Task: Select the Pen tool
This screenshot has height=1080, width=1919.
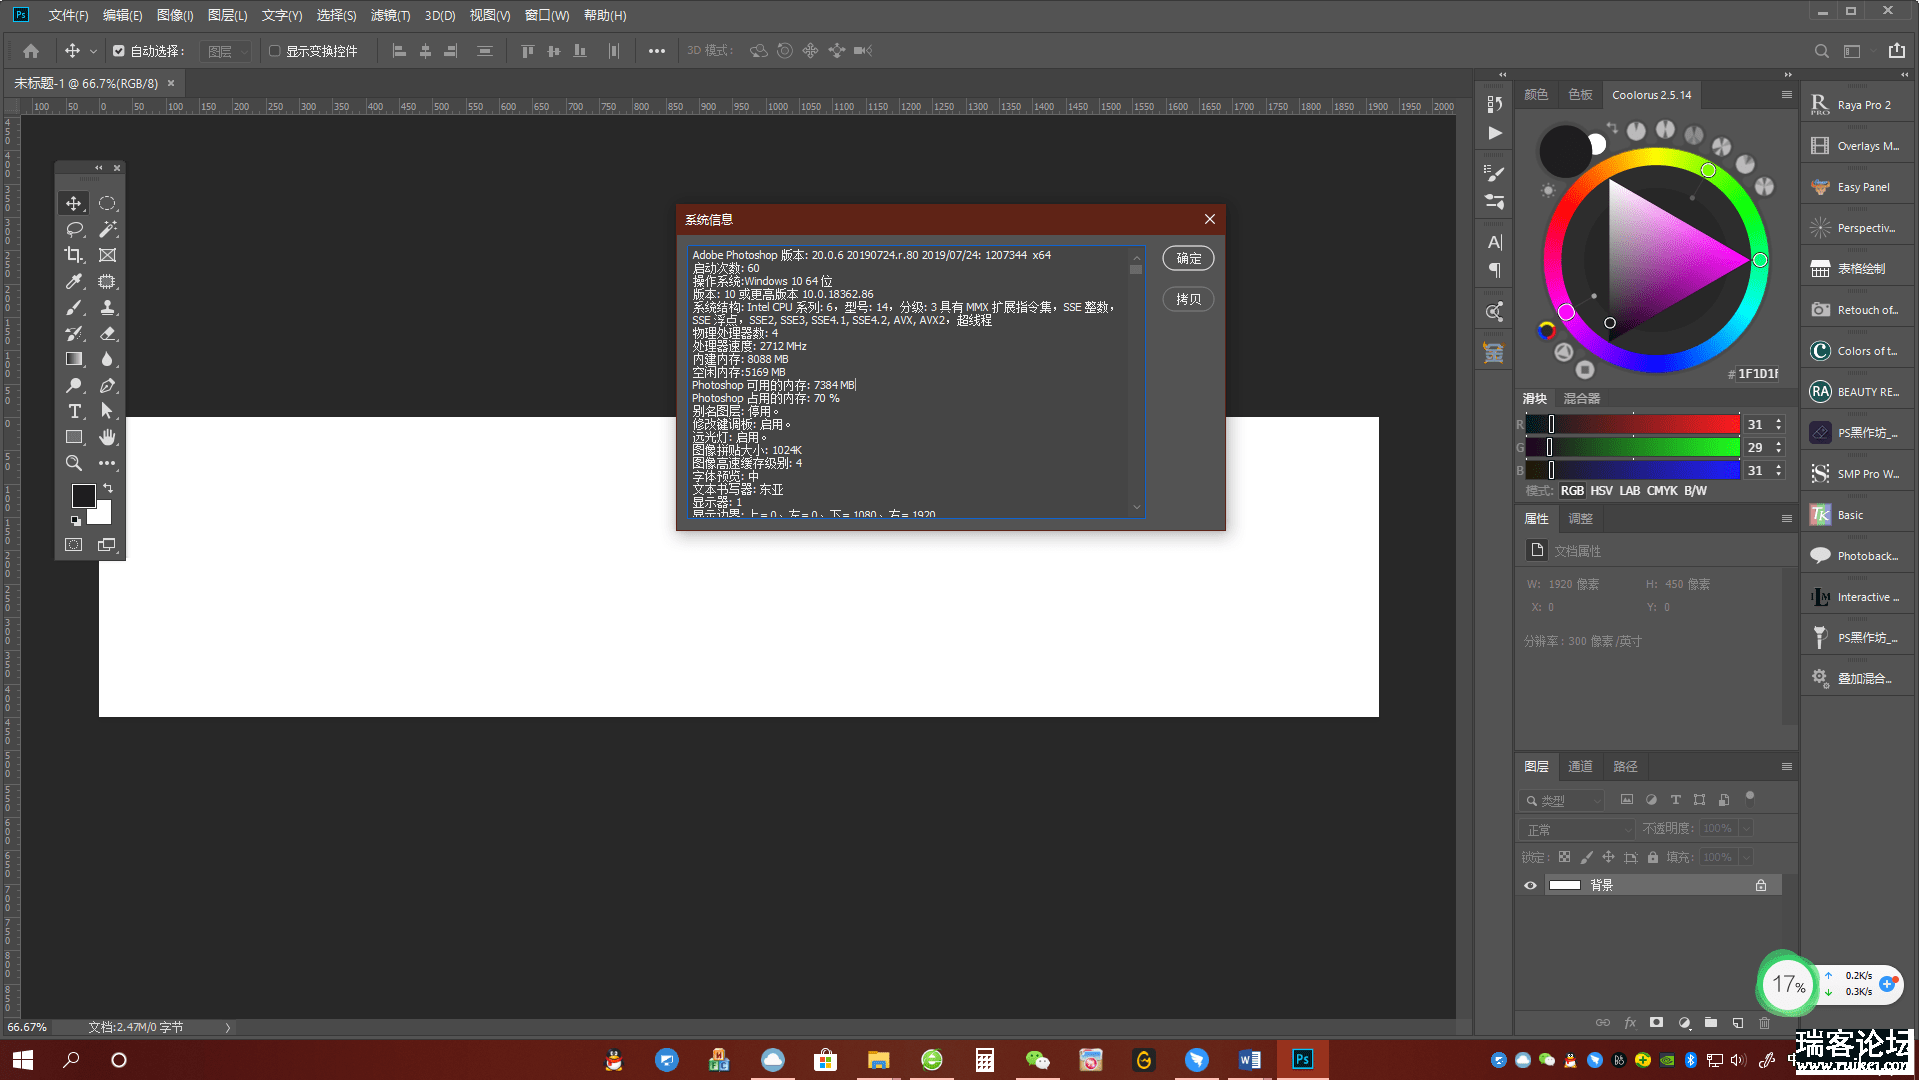Action: click(x=107, y=385)
